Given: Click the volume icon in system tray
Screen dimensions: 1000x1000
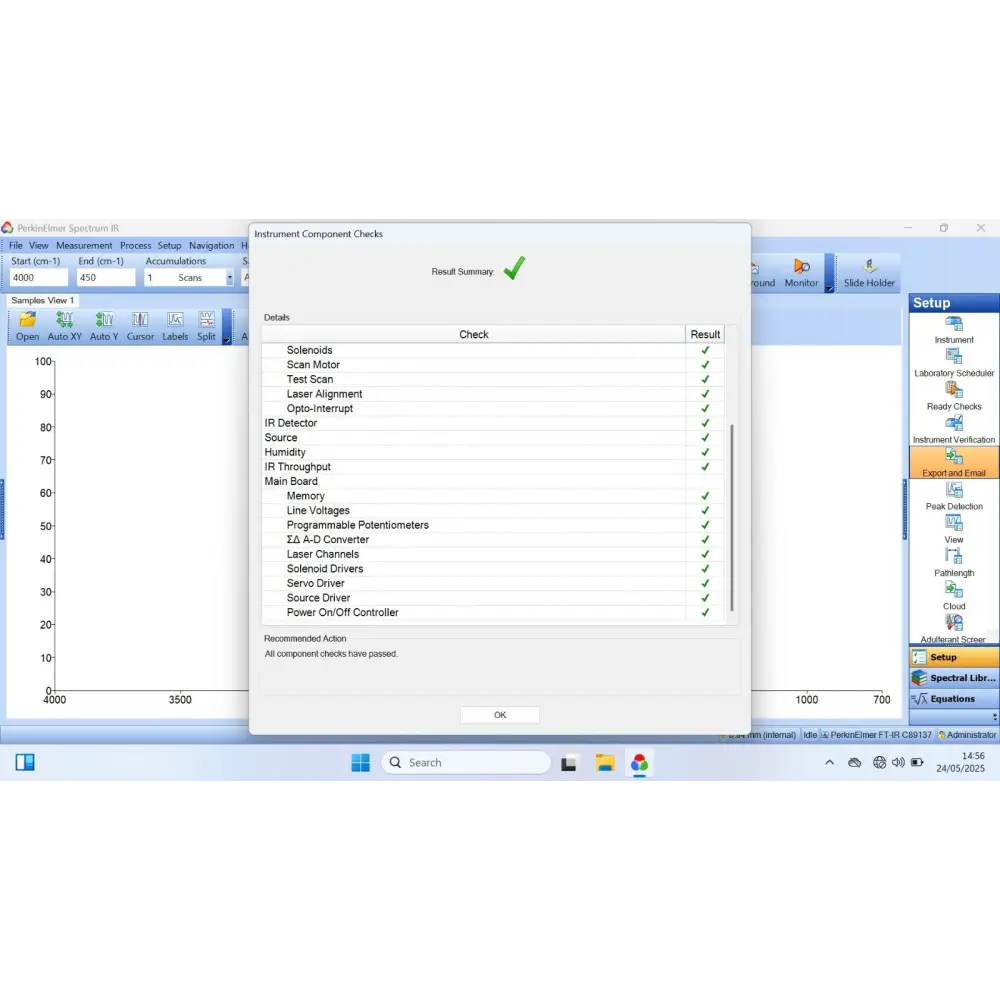Looking at the screenshot, I should (898, 762).
